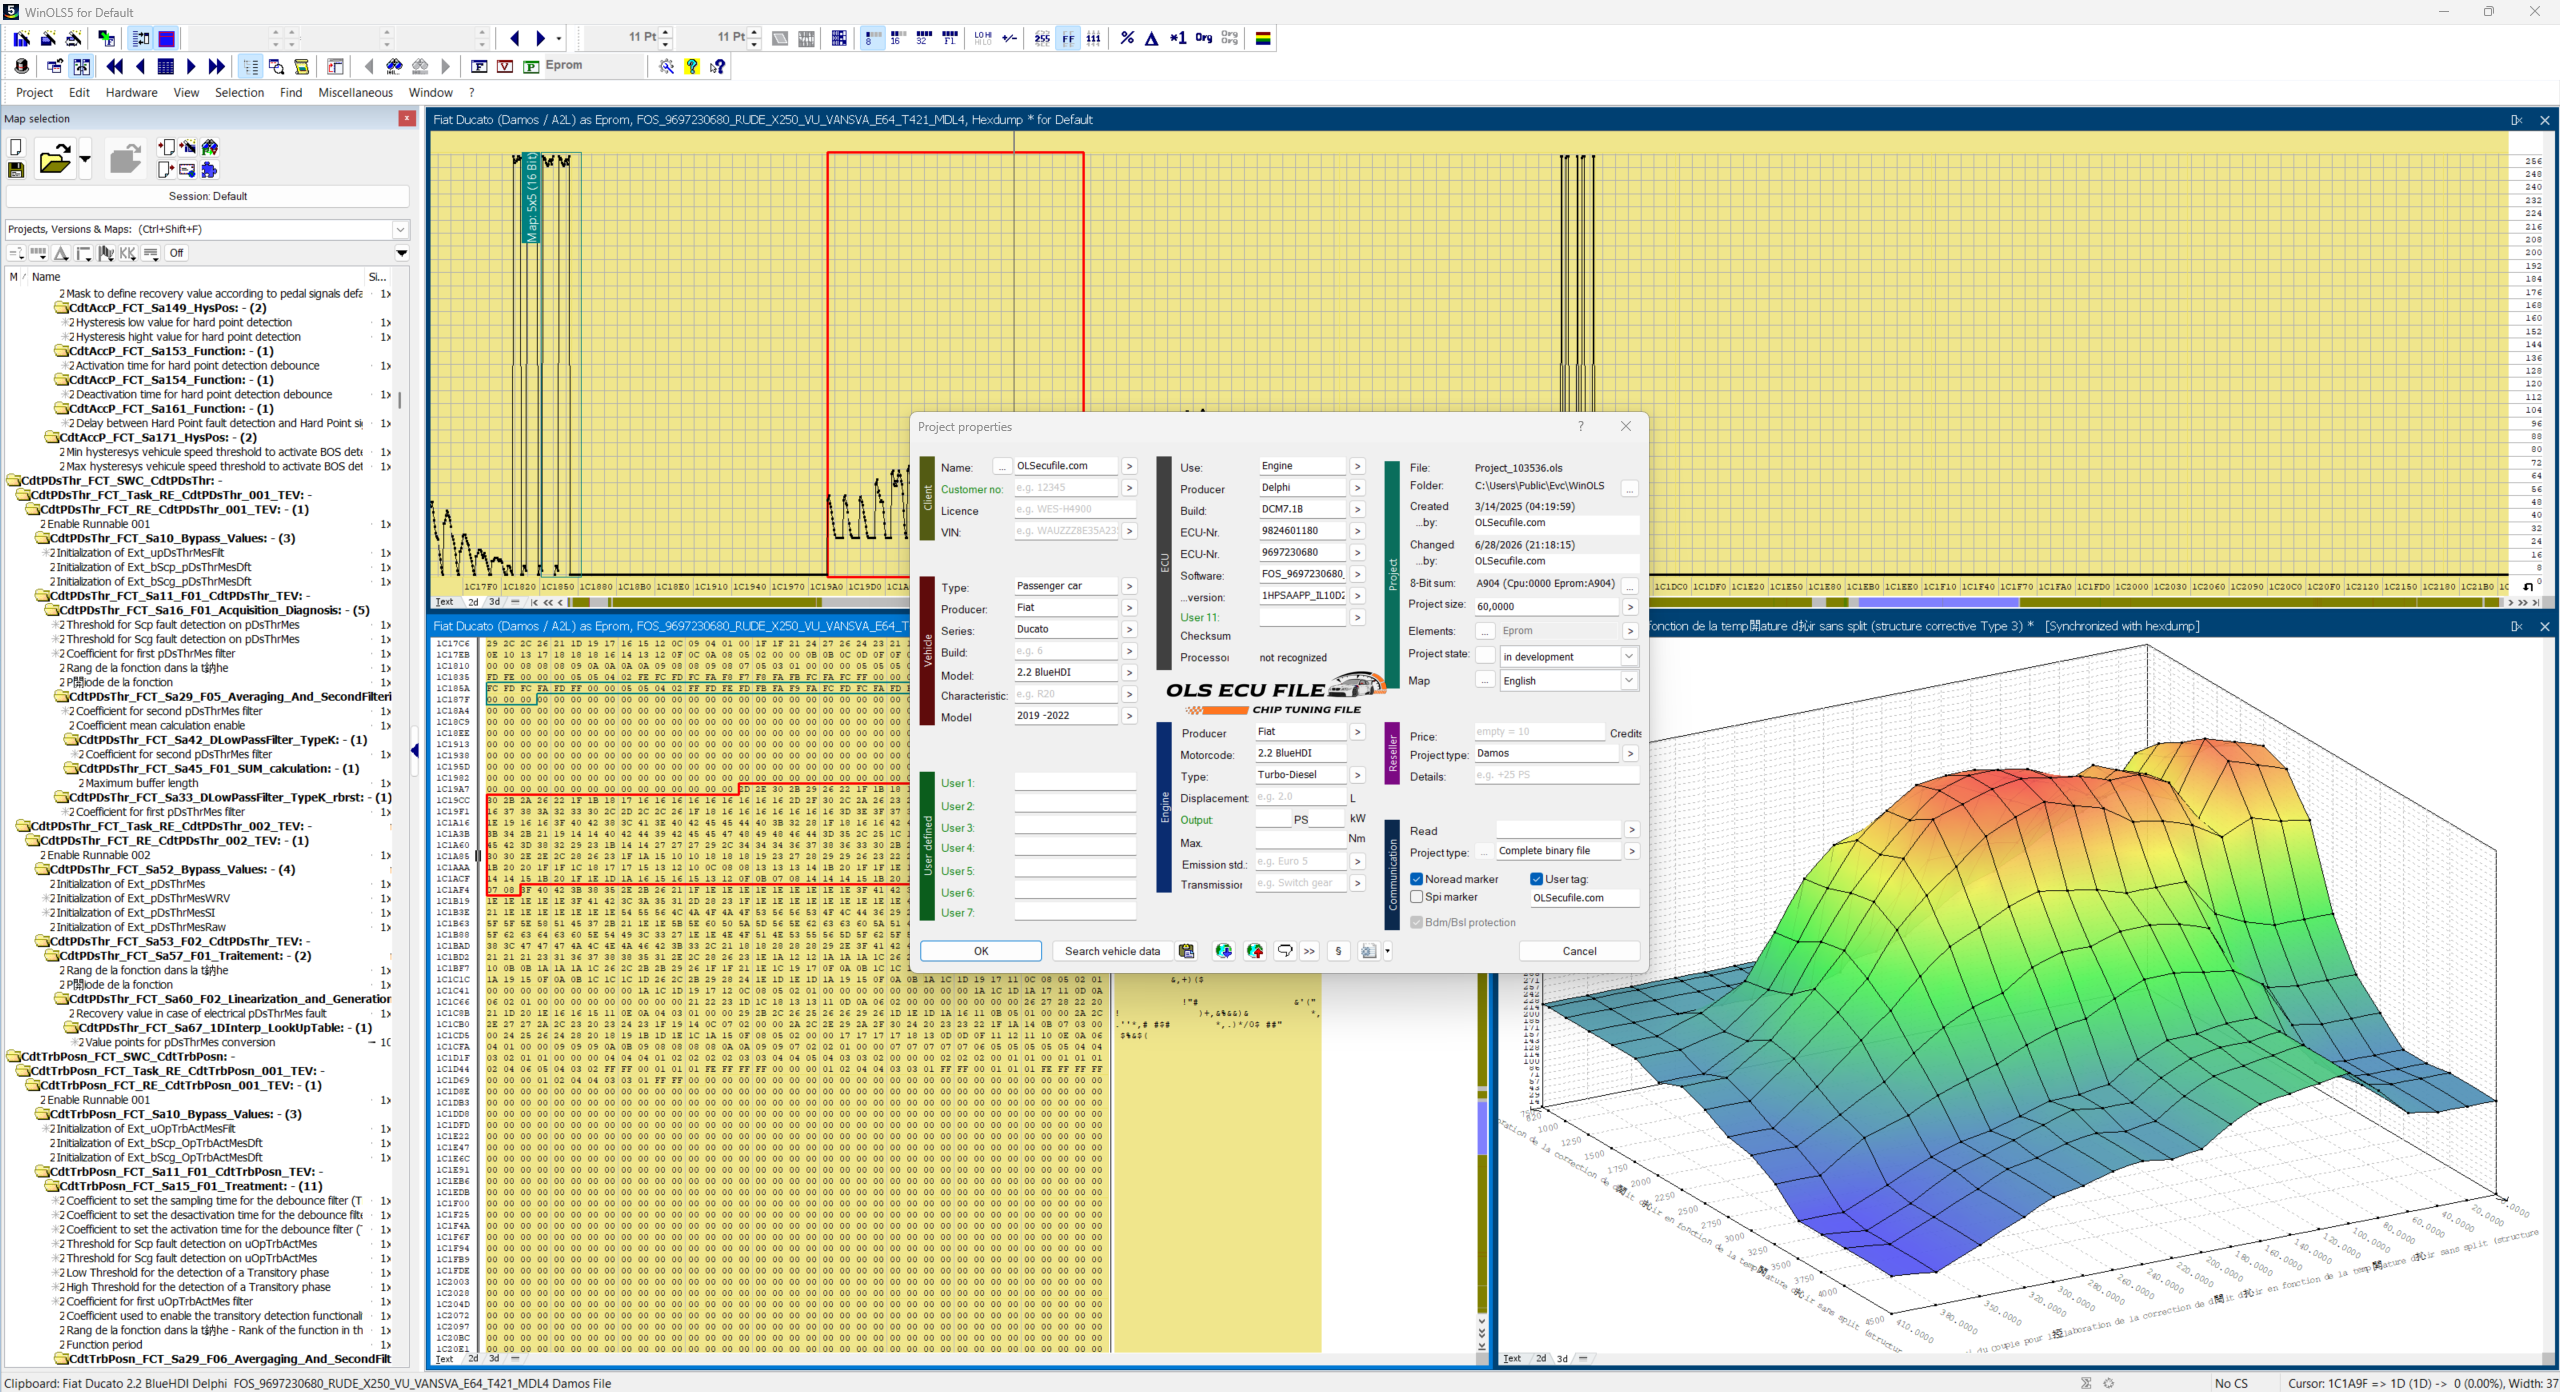Open the rainbow color settings icon
Screen dimensions: 2560x1392
[1263, 38]
